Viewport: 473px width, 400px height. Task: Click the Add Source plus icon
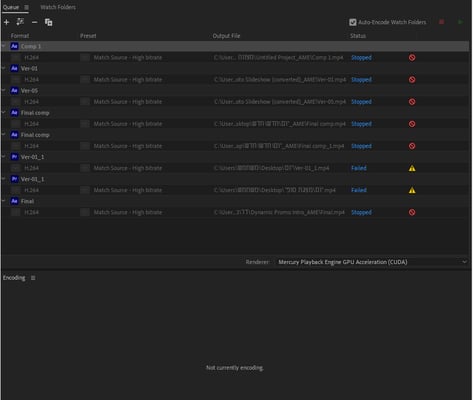tap(6, 22)
